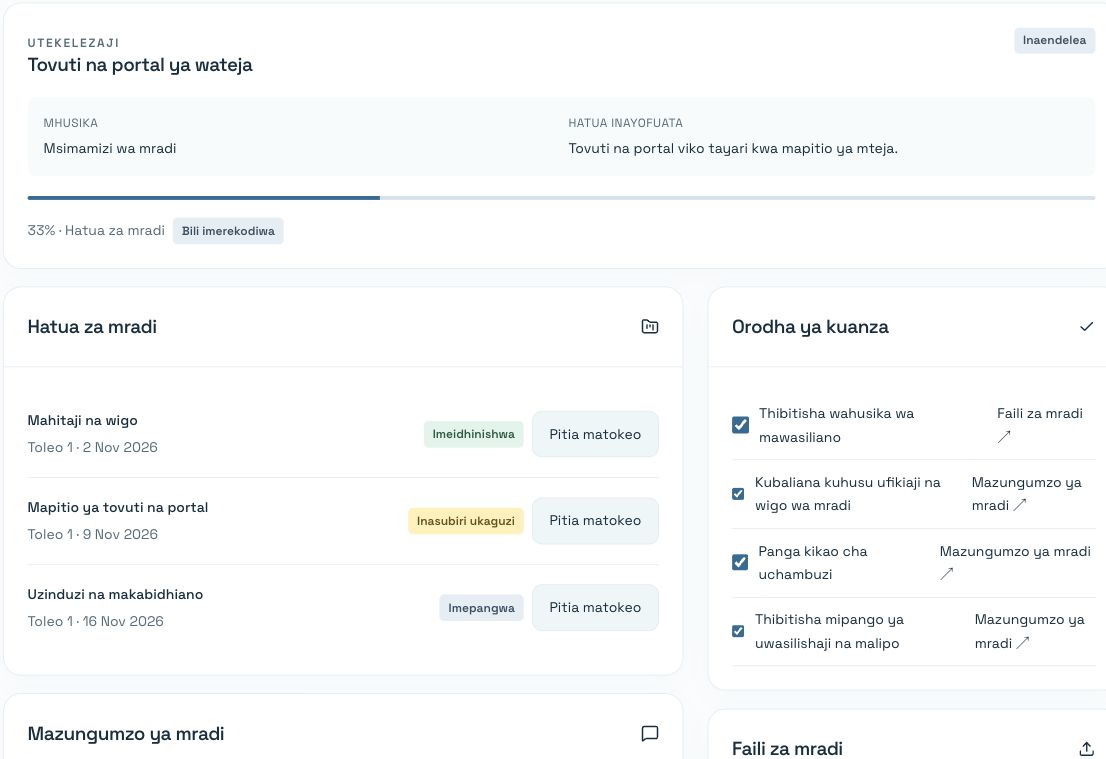
Task: Click the Panga kikao cha uchambuzi checklist text
Action: (x=813, y=563)
